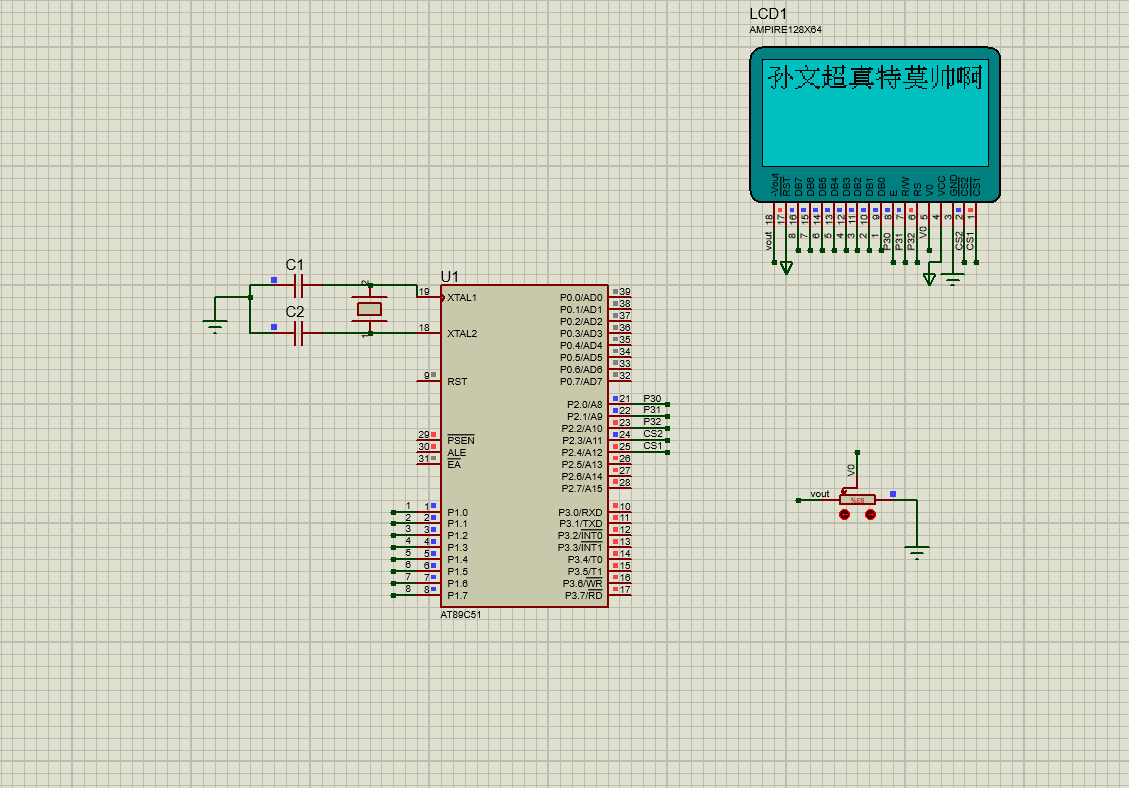Click the vout label at potentiometer
1129x788 pixels.
click(819, 493)
